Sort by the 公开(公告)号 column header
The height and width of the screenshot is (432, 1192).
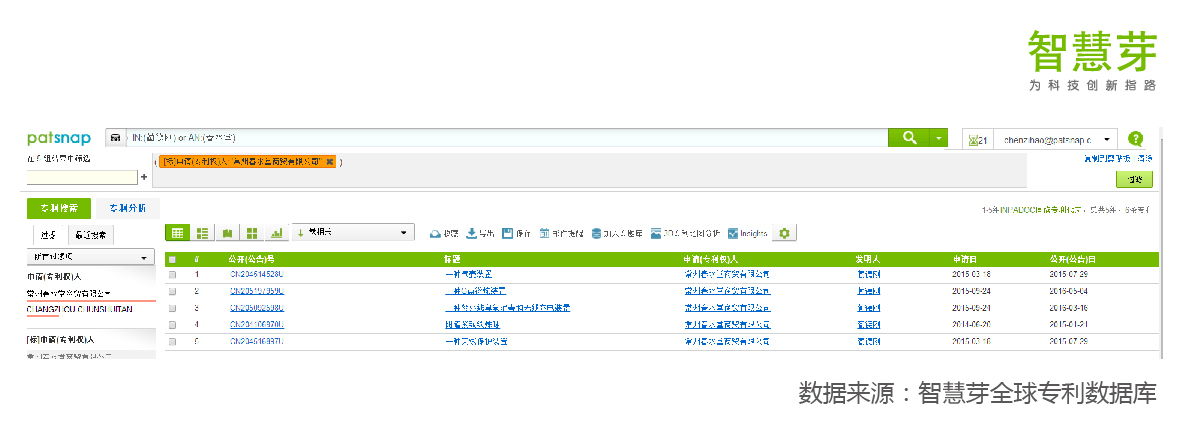coord(252,259)
